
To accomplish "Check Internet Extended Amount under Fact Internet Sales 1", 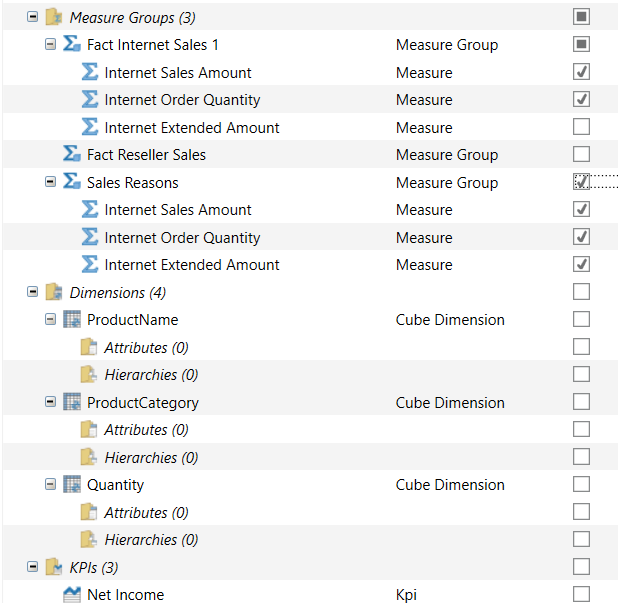I will pyautogui.click(x=581, y=127).
